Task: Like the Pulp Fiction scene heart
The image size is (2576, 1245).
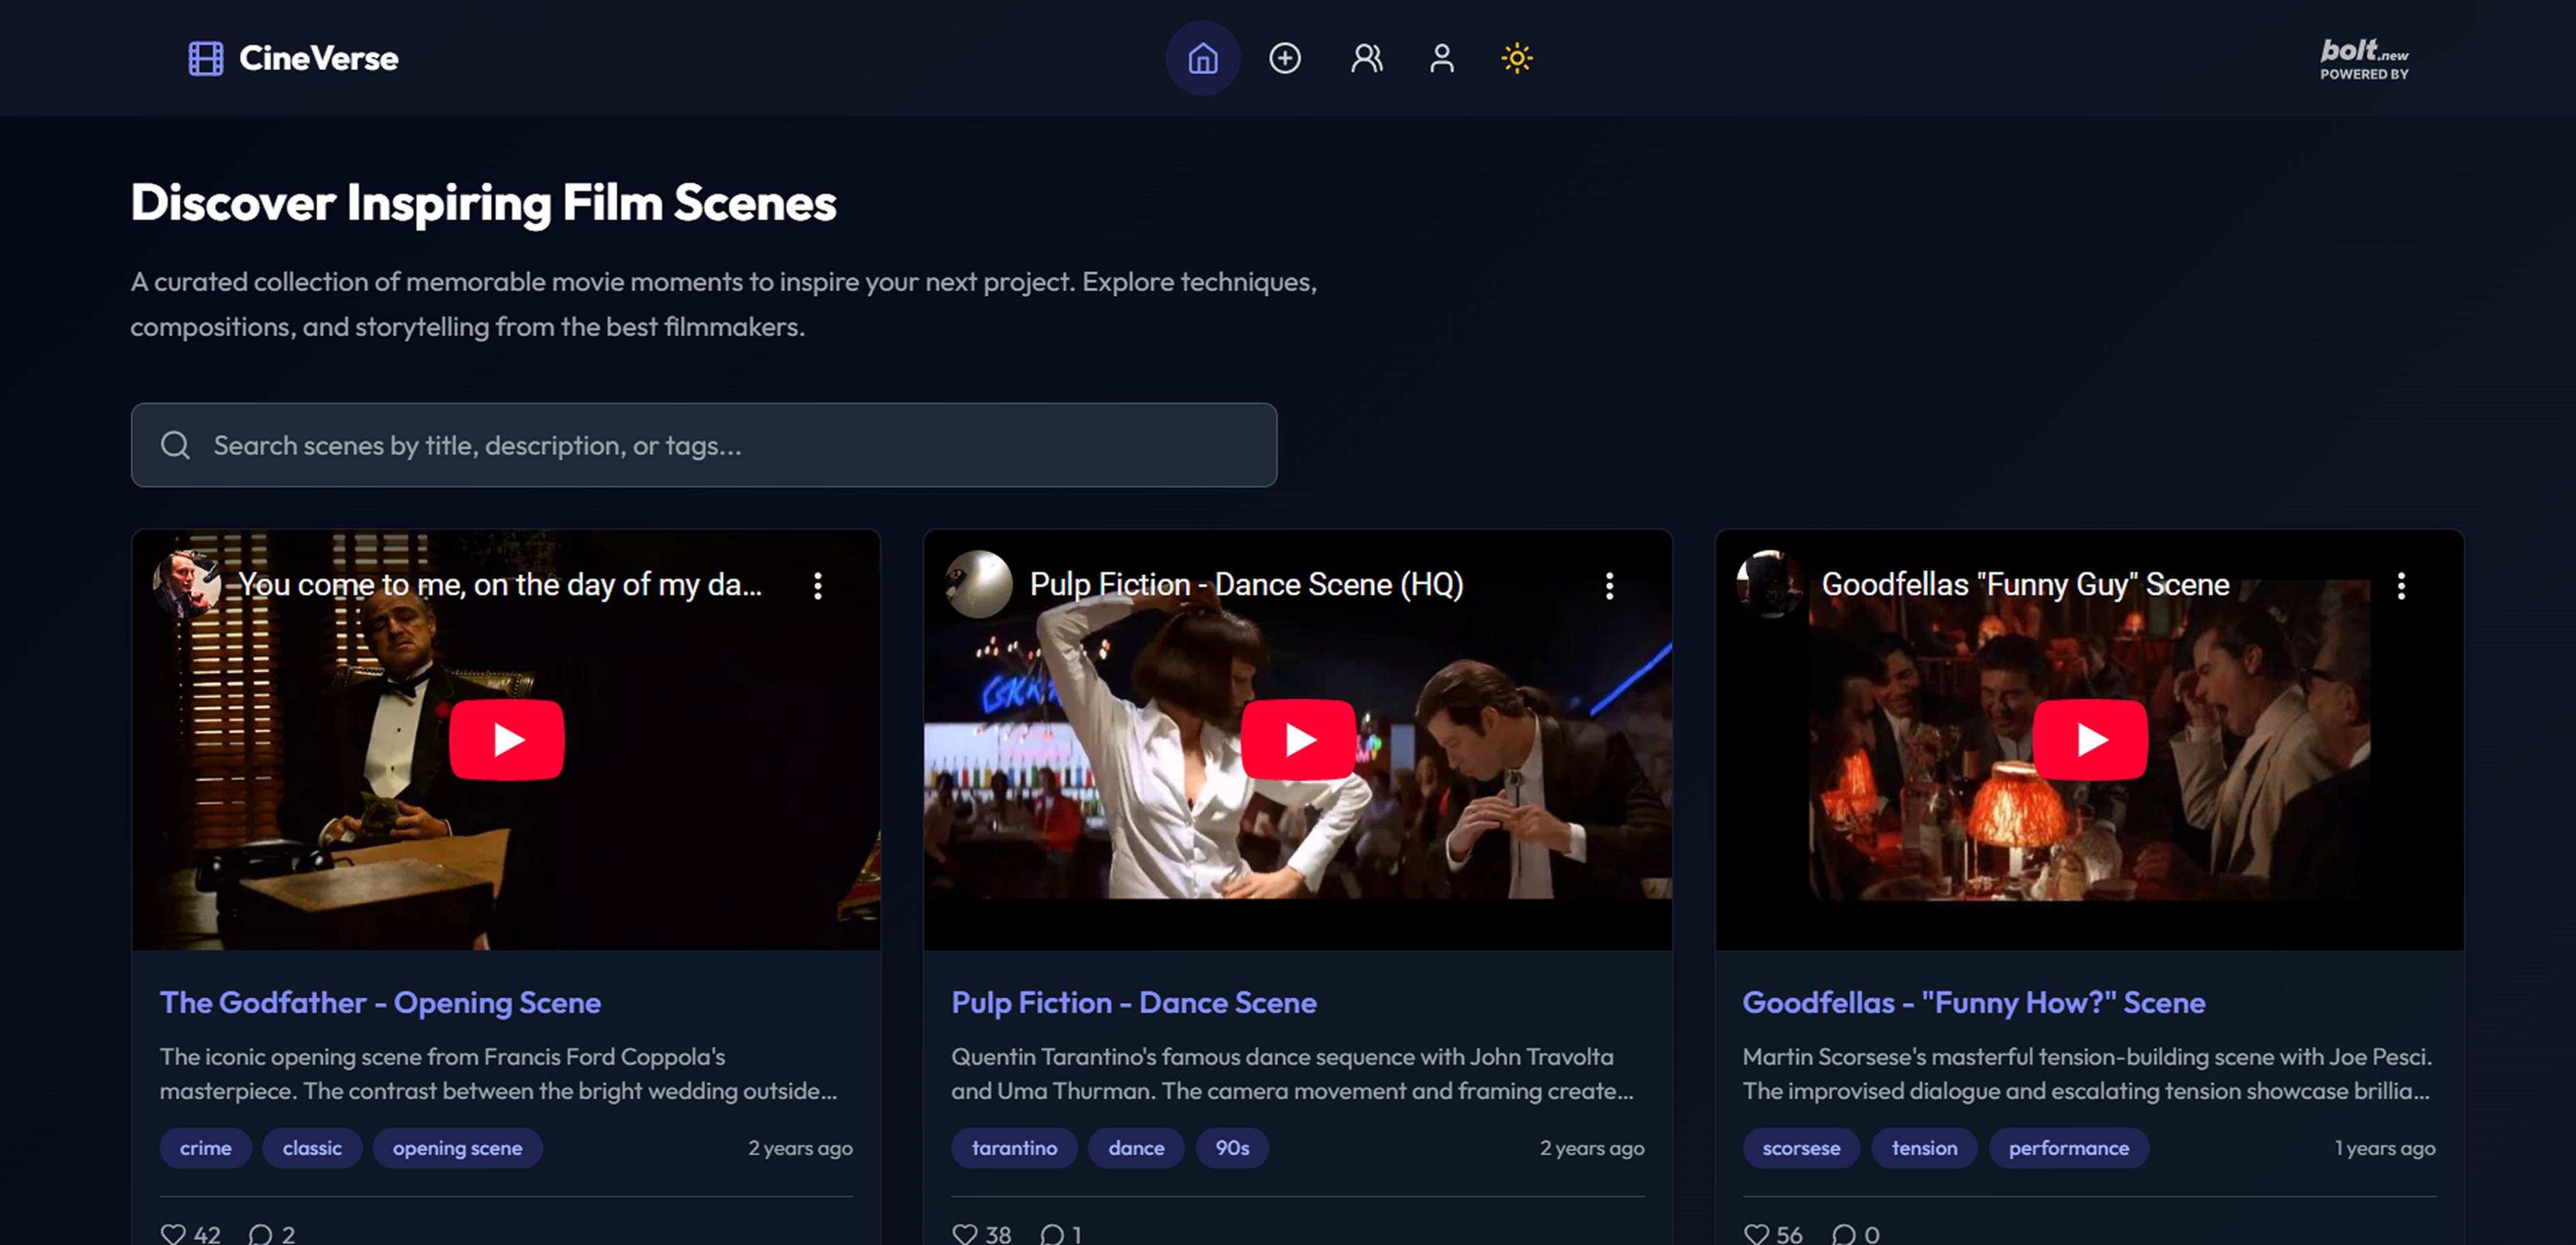Action: point(964,1233)
